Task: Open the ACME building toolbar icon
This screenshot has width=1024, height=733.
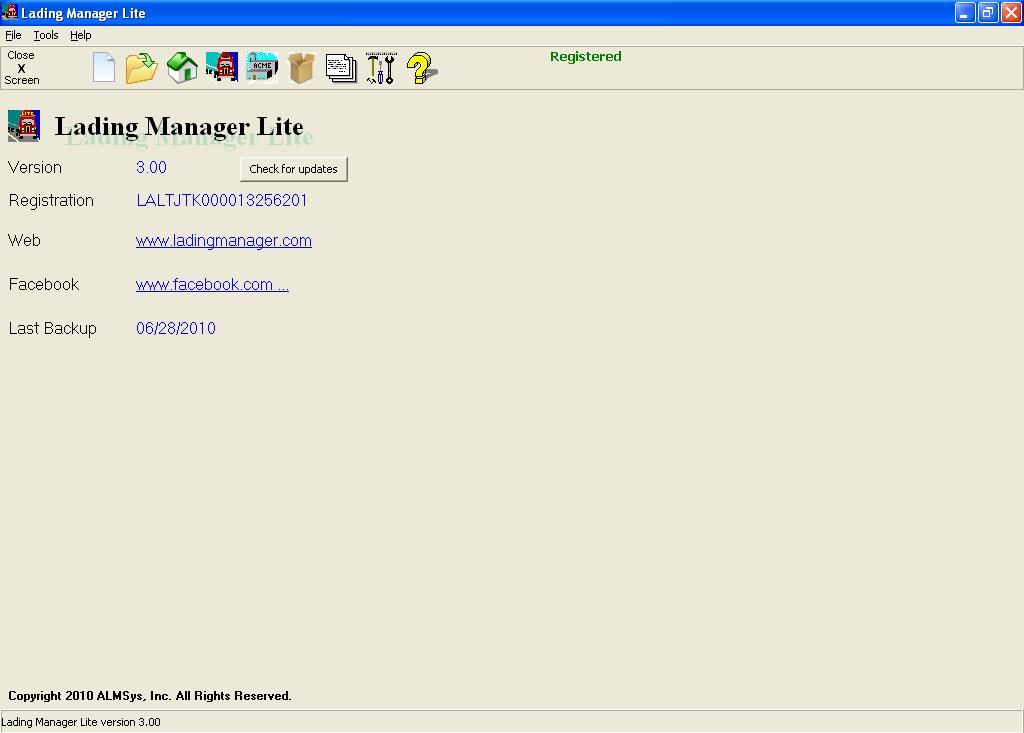Action: point(262,67)
